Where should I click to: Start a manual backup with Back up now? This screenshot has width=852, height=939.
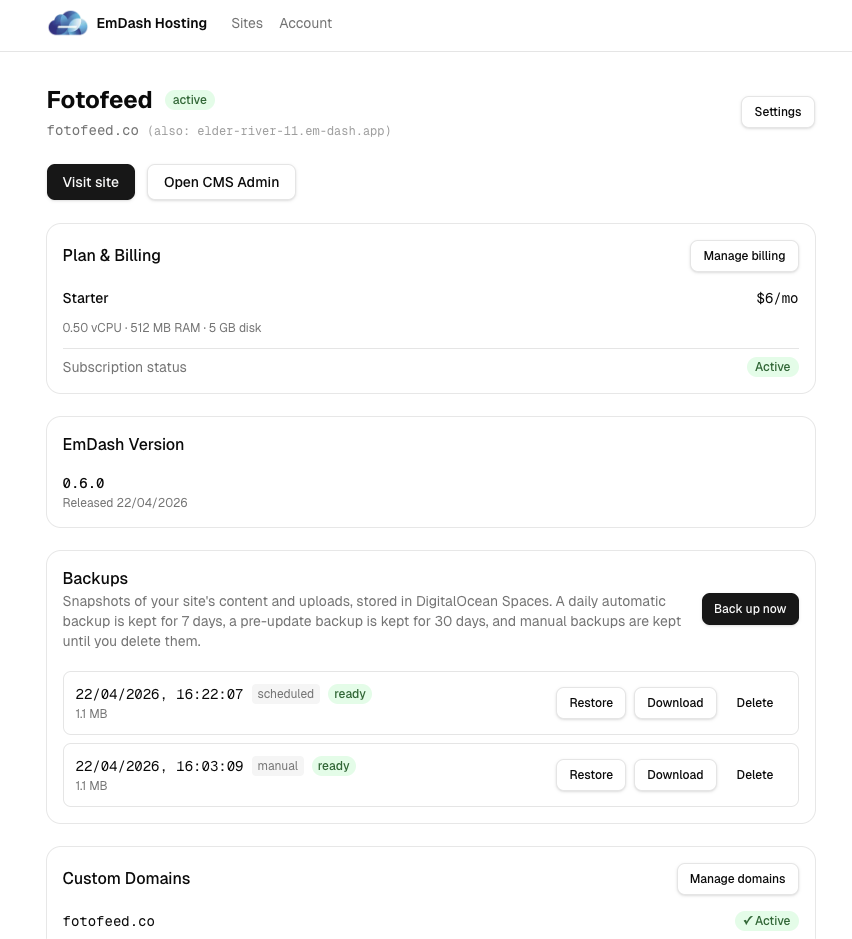750,609
